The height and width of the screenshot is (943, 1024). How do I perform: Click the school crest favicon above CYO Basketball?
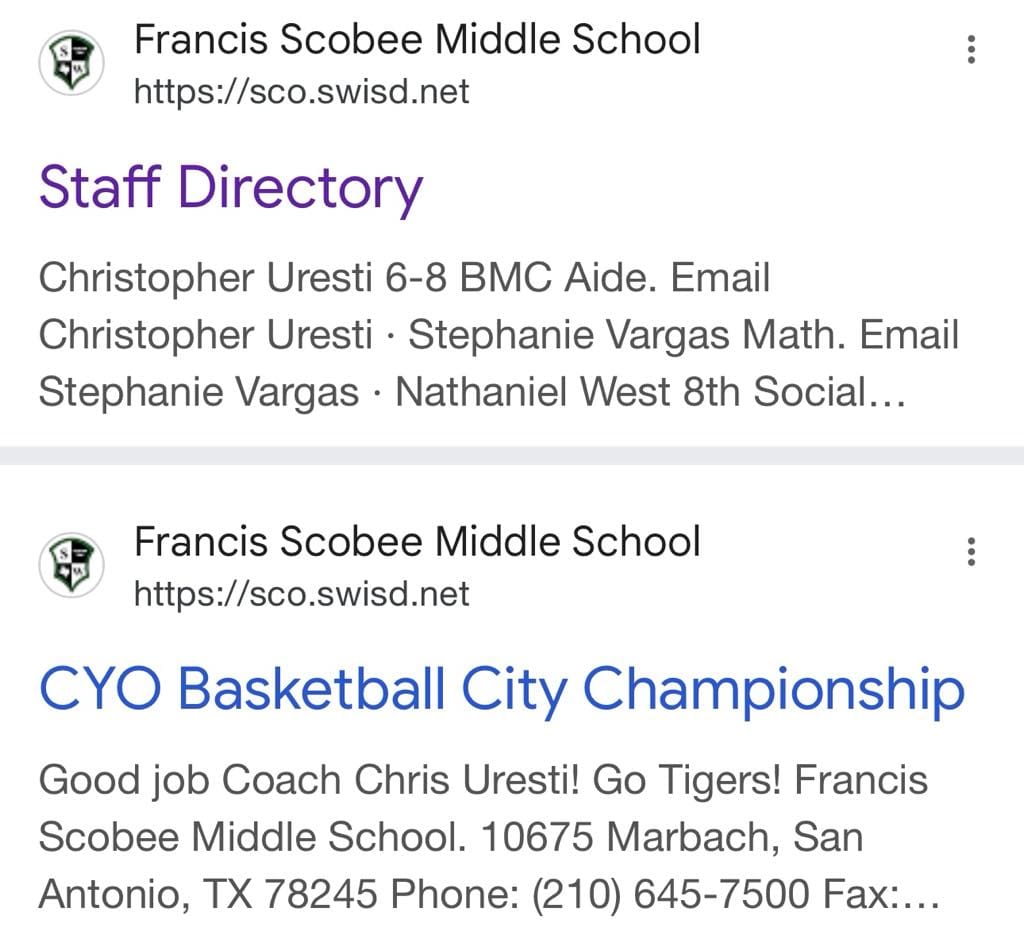[70, 566]
